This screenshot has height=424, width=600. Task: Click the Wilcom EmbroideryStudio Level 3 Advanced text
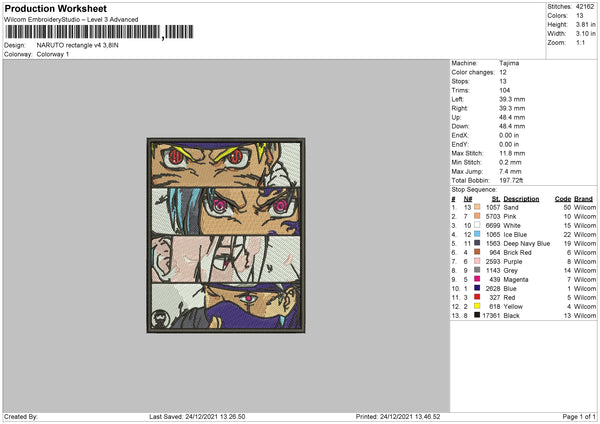pyautogui.click(x=71, y=20)
